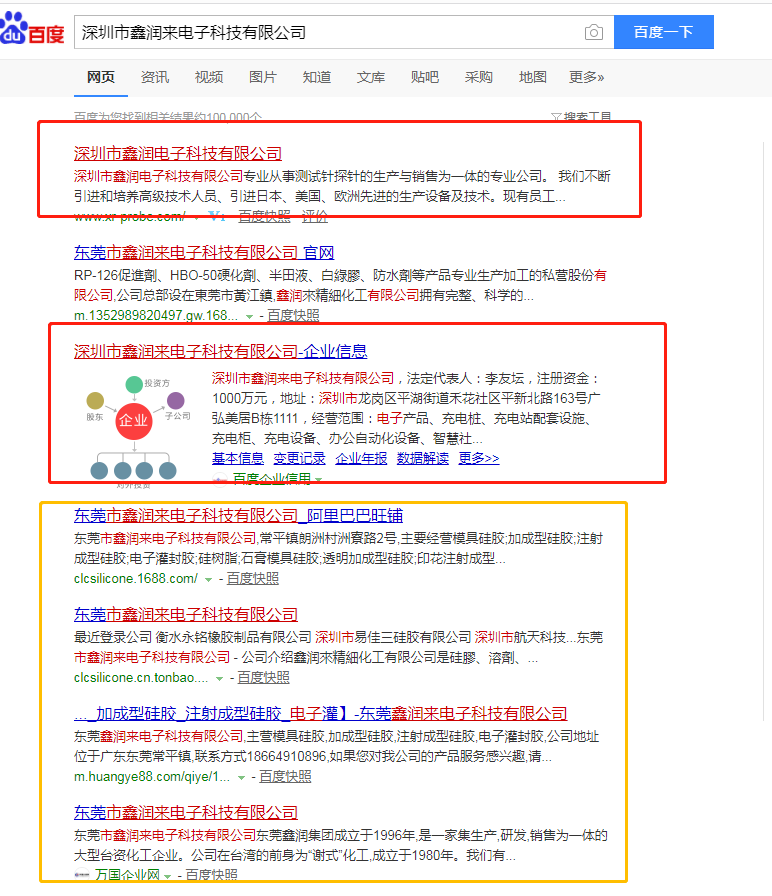This screenshot has height=896, width=772.
Task: Click the m.huangye88.com/qiye URL
Action: 152,777
